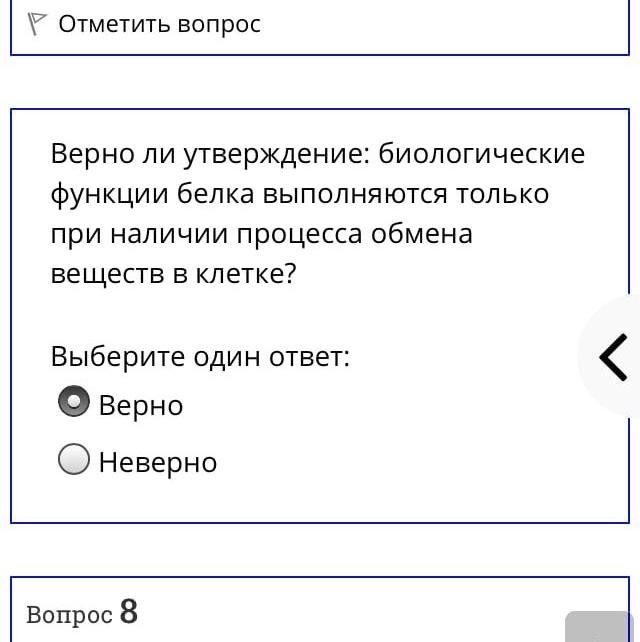The width and height of the screenshot is (640, 642).
Task: Choose answer by clicking the "Верно" label
Action: 141,405
